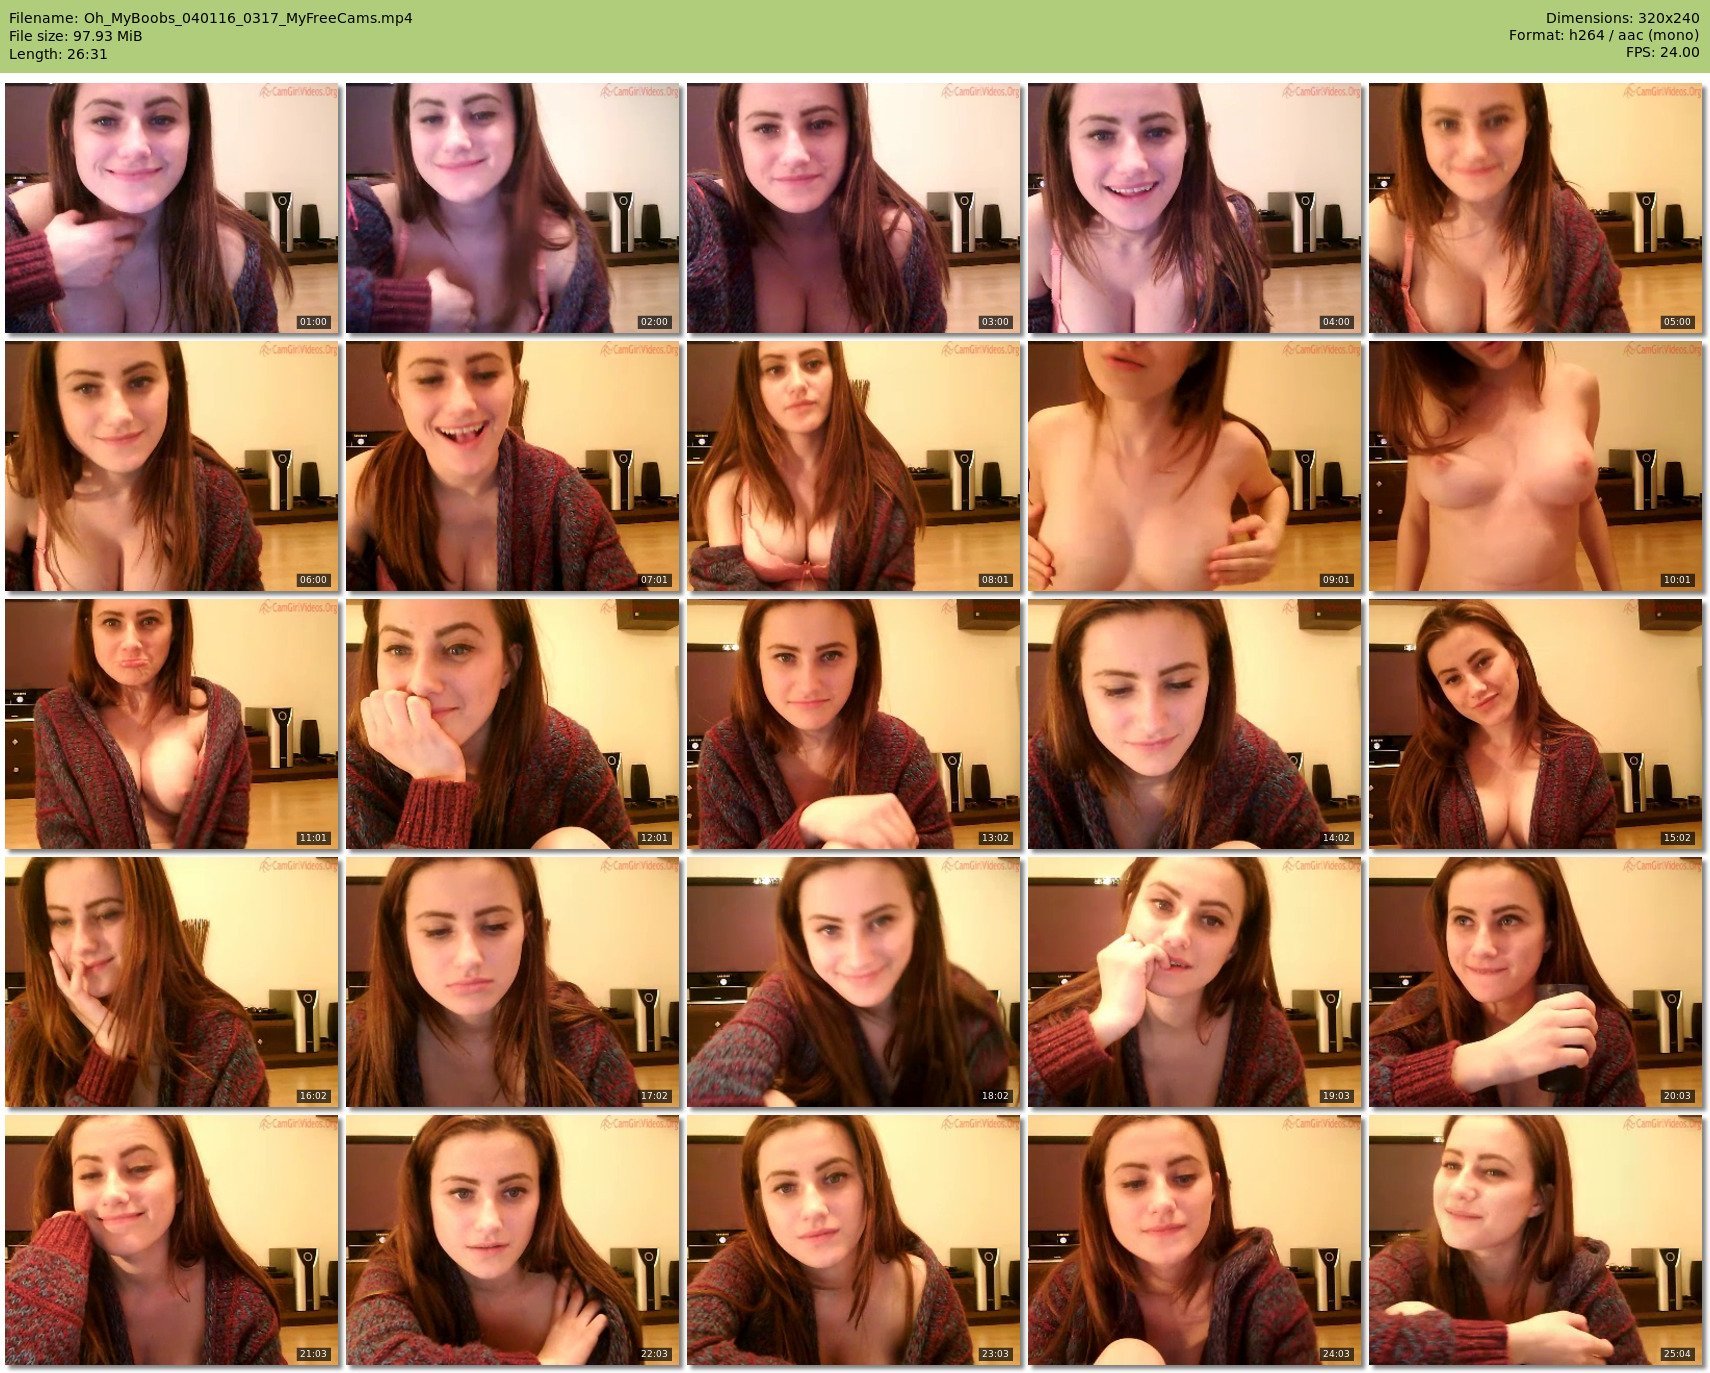This screenshot has width=1710, height=1373.
Task: Select the "Format: h264 / aac (mono)" text
Action: click(1604, 35)
